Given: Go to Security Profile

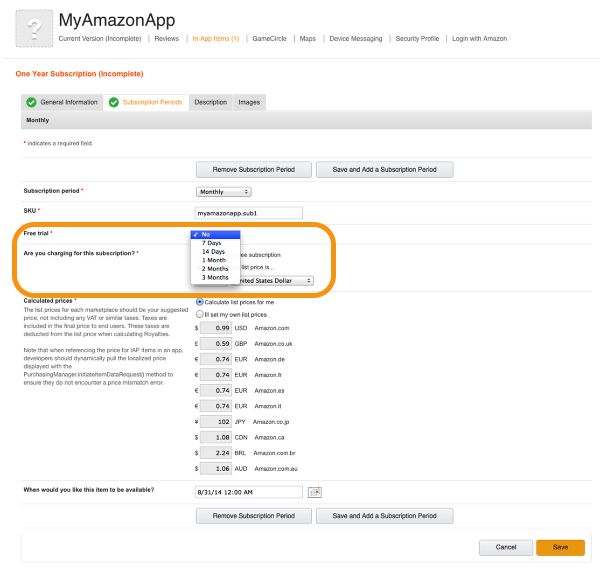Looking at the screenshot, I should point(417,39).
